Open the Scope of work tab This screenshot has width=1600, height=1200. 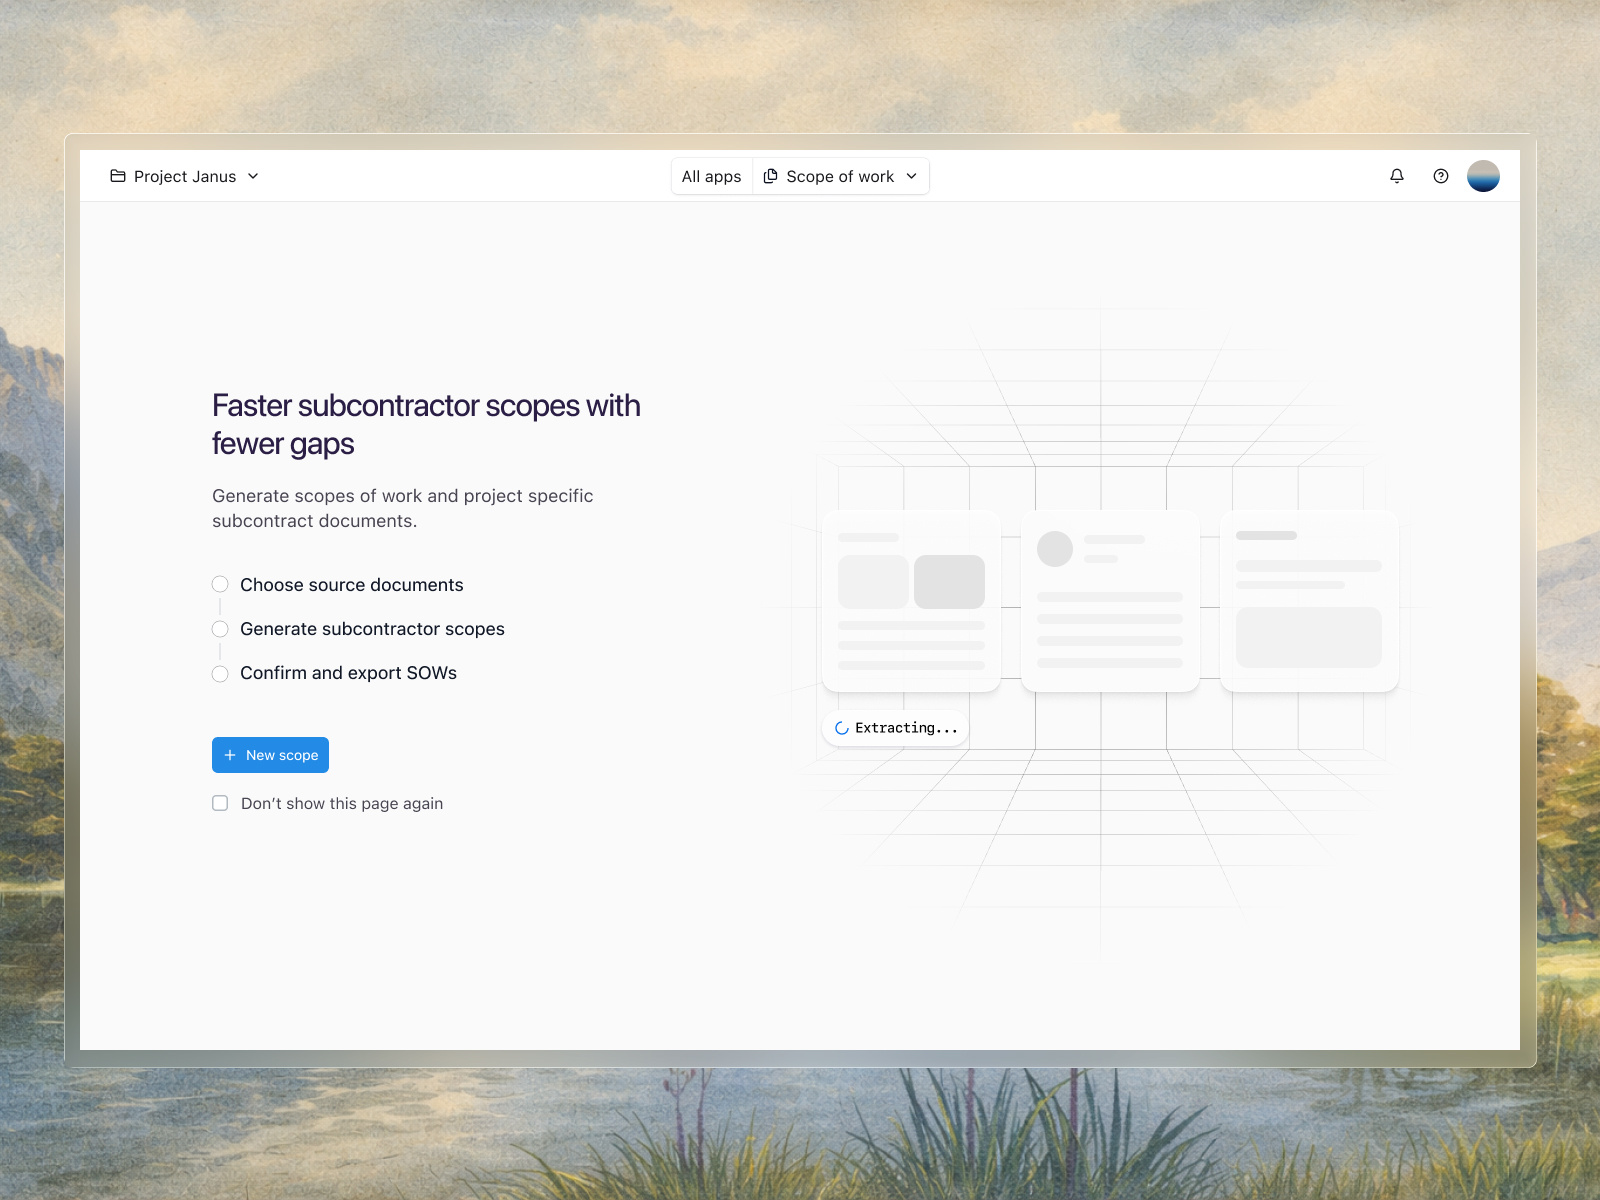(841, 176)
